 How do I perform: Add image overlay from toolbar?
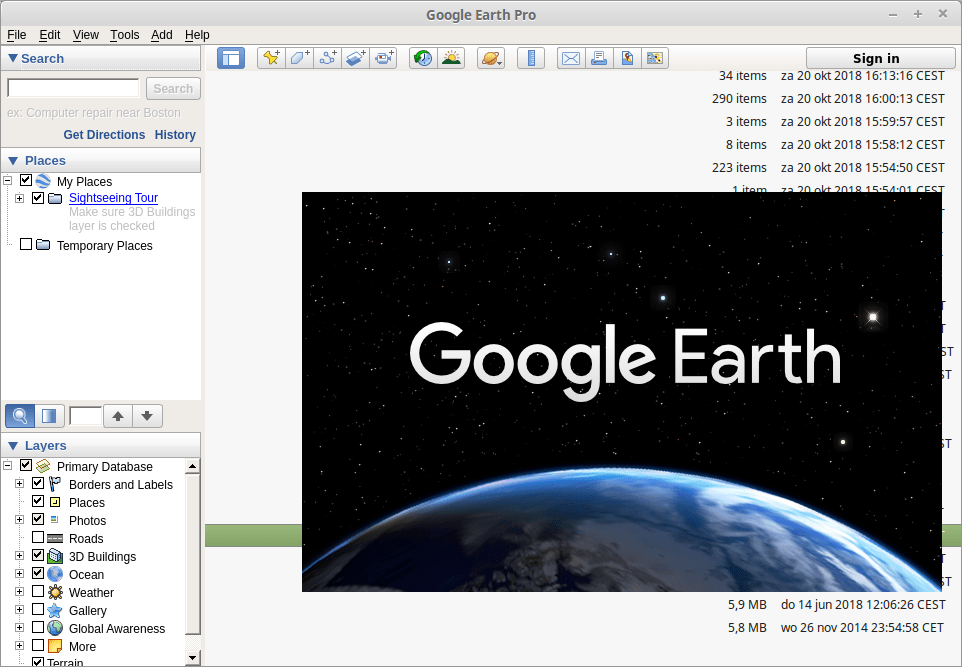[x=356, y=58]
